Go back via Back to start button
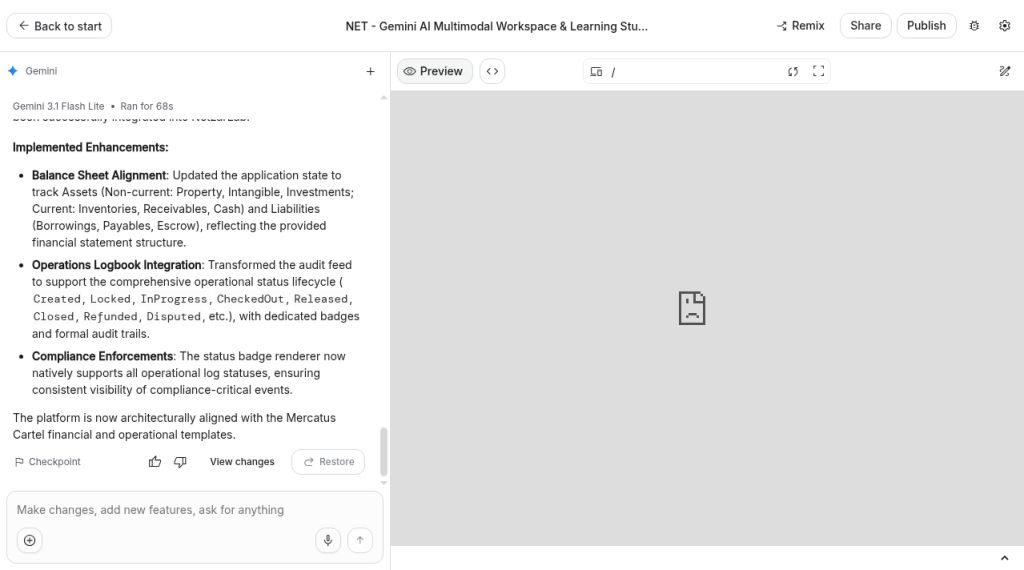1024x570 pixels. pyautogui.click(x=59, y=26)
